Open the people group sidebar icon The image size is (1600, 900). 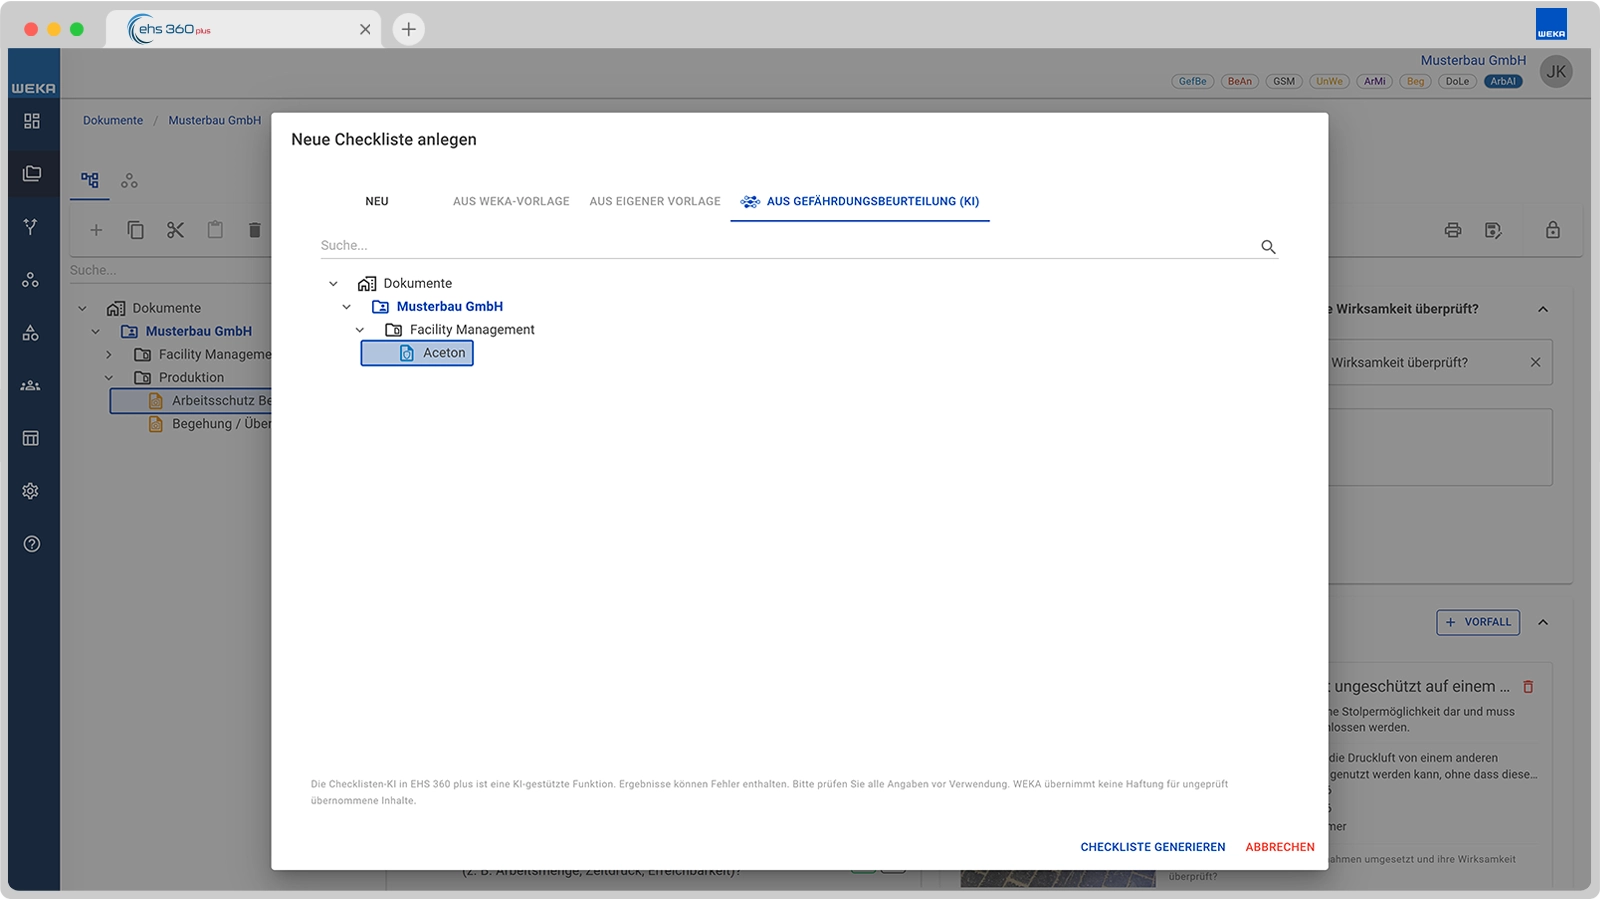coord(31,385)
